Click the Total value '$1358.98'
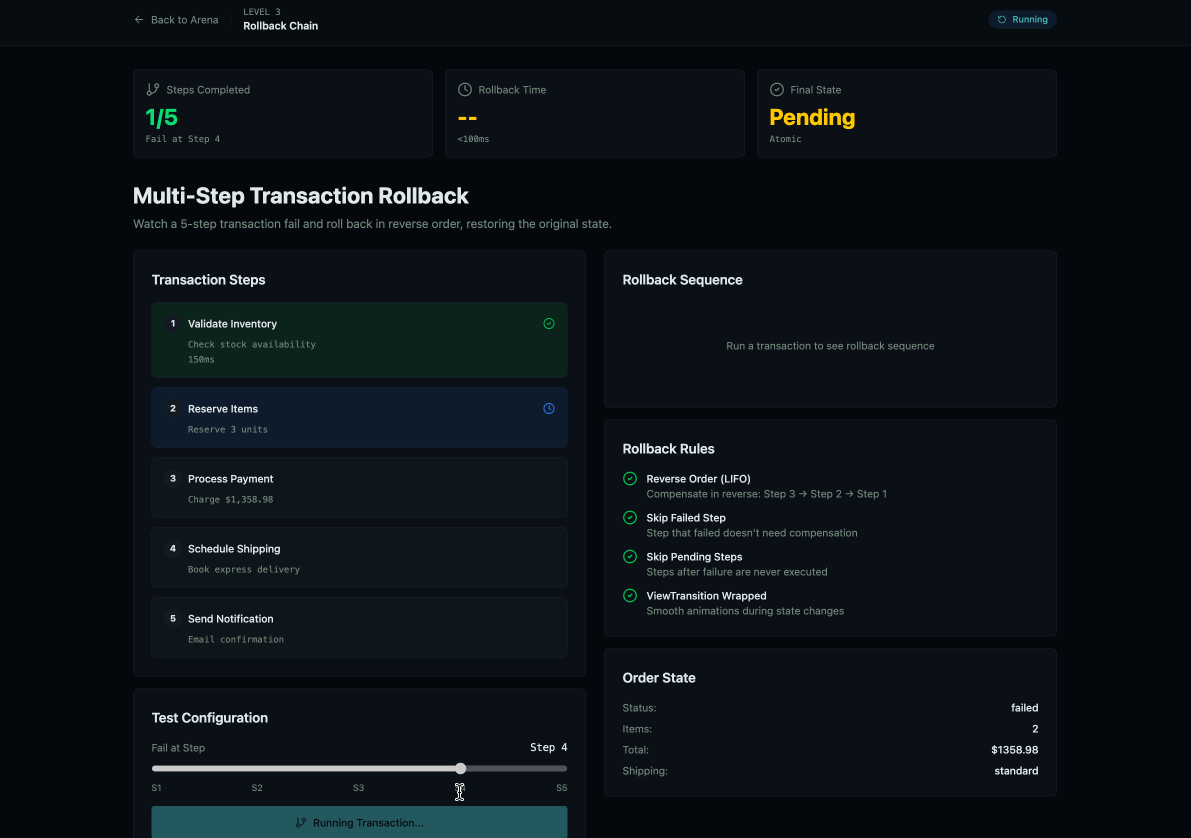This screenshot has width=1191, height=838. pyautogui.click(x=1014, y=750)
